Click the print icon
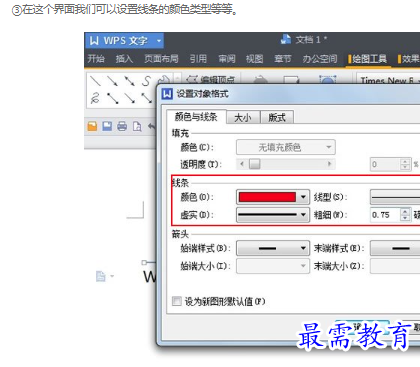The height and width of the screenshot is (367, 420). click(x=122, y=126)
